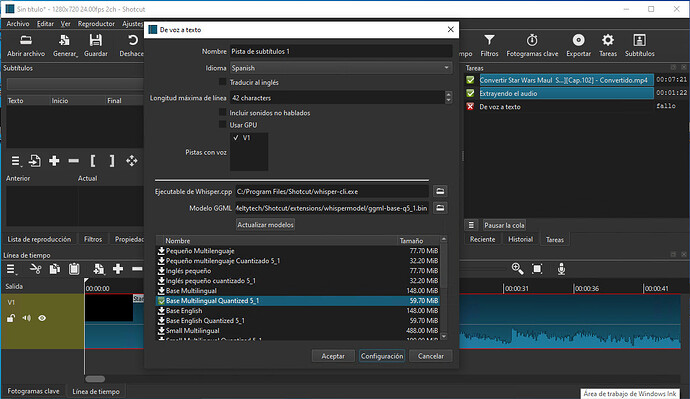Select Inglés pequeño model row
Viewport: 690px width, 399px height.
pyautogui.click(x=298, y=271)
